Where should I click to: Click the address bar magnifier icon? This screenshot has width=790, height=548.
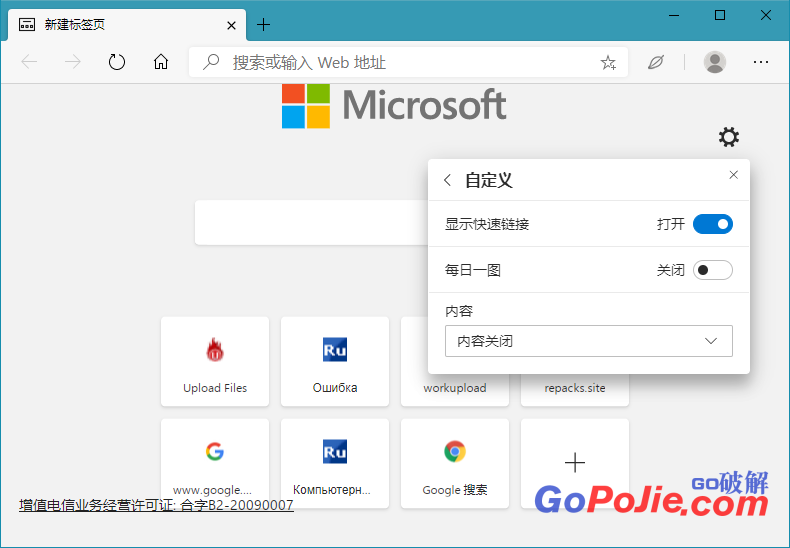pyautogui.click(x=211, y=62)
